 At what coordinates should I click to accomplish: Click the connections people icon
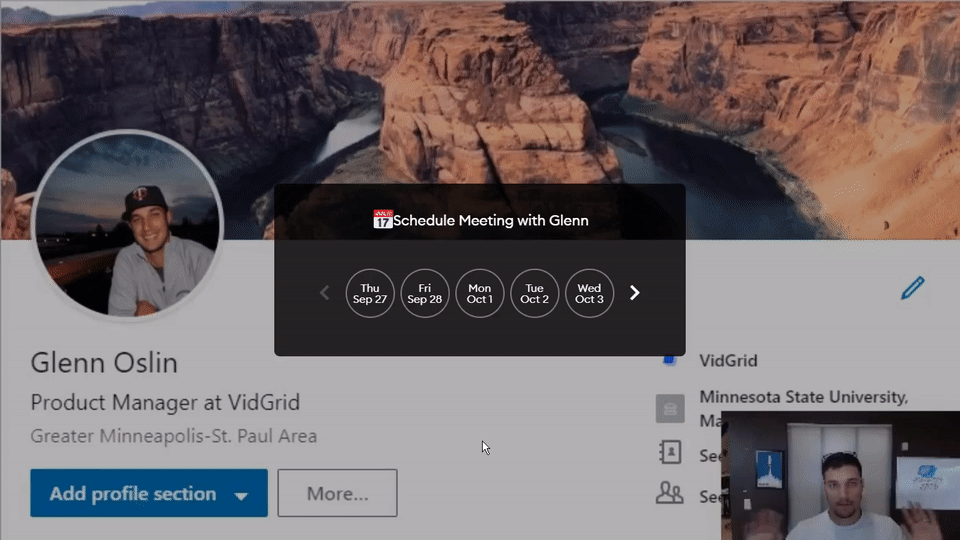coord(669,493)
